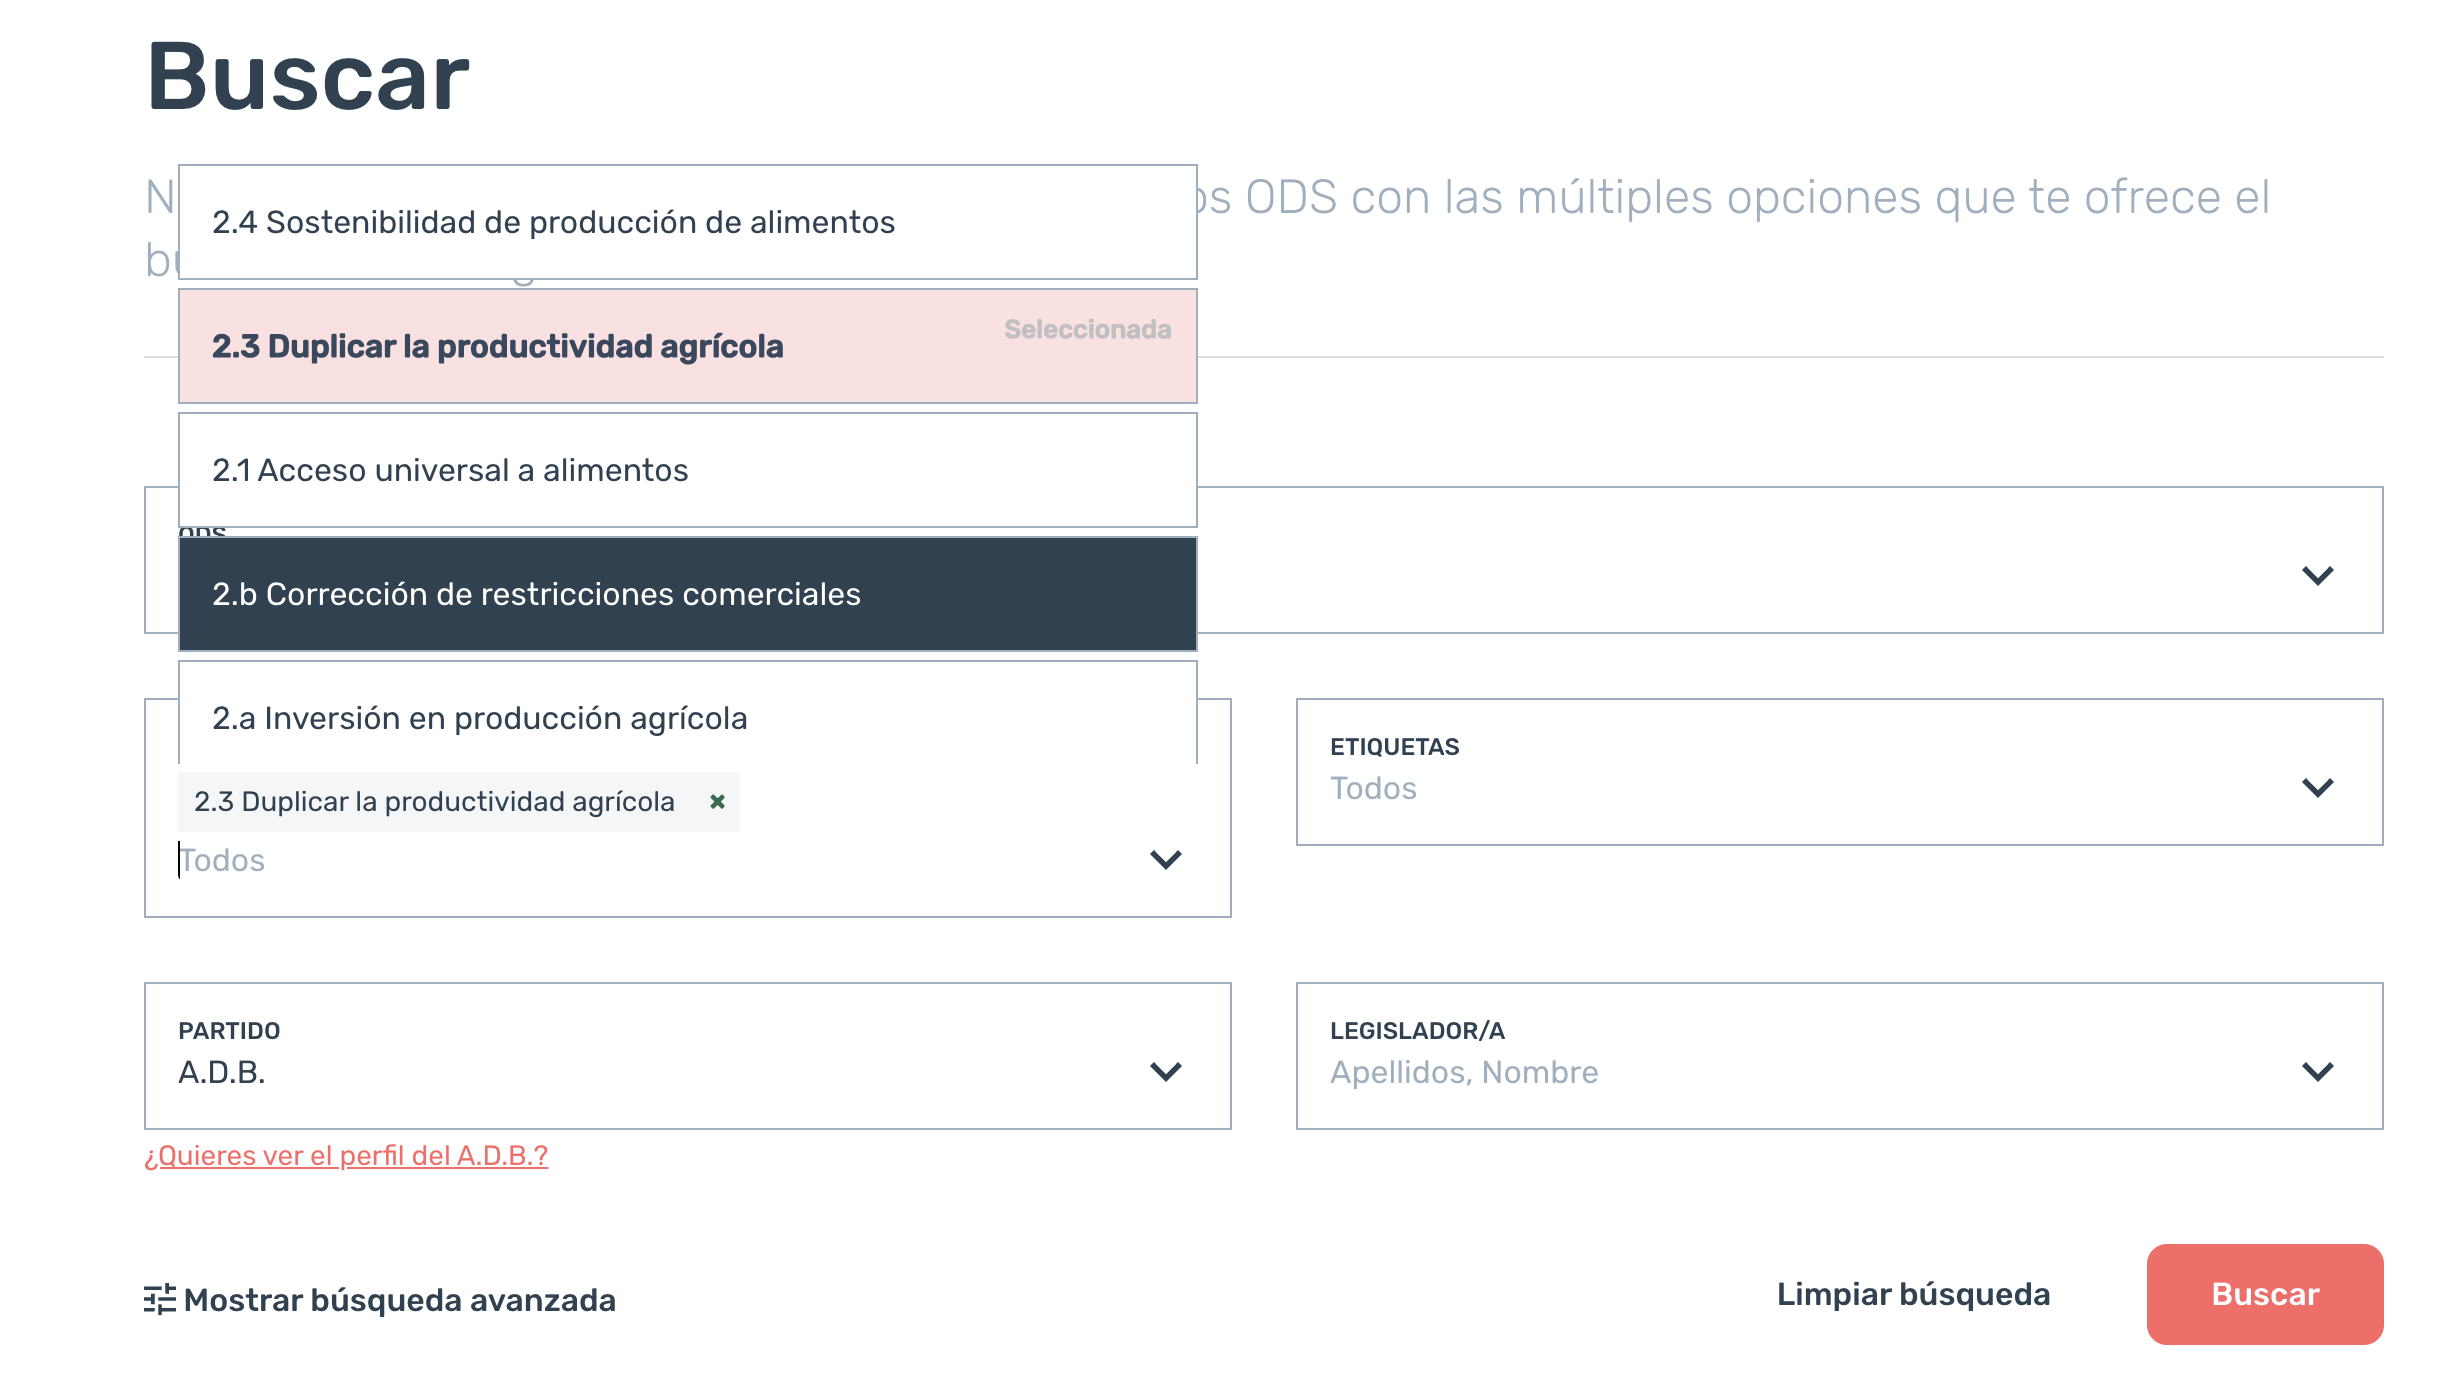Choose 2.1 Acceso universal a alimentos
The width and height of the screenshot is (2446, 1376).
coord(688,470)
